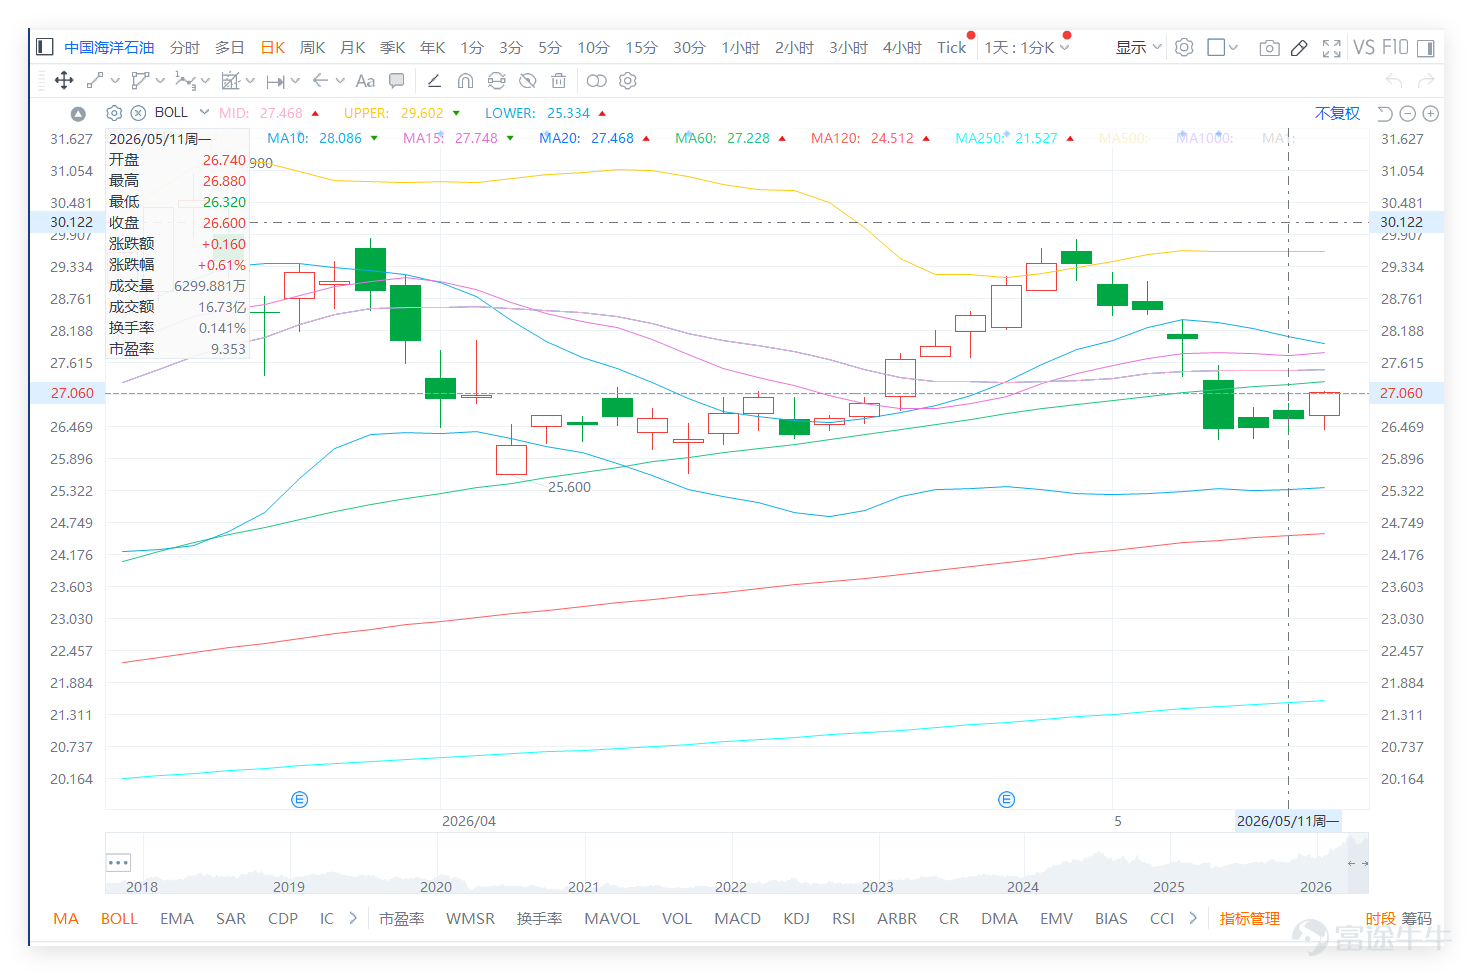Image resolution: width=1472 pixels, height=974 pixels.
Task: Undo last drawing action arrow
Action: [1394, 81]
